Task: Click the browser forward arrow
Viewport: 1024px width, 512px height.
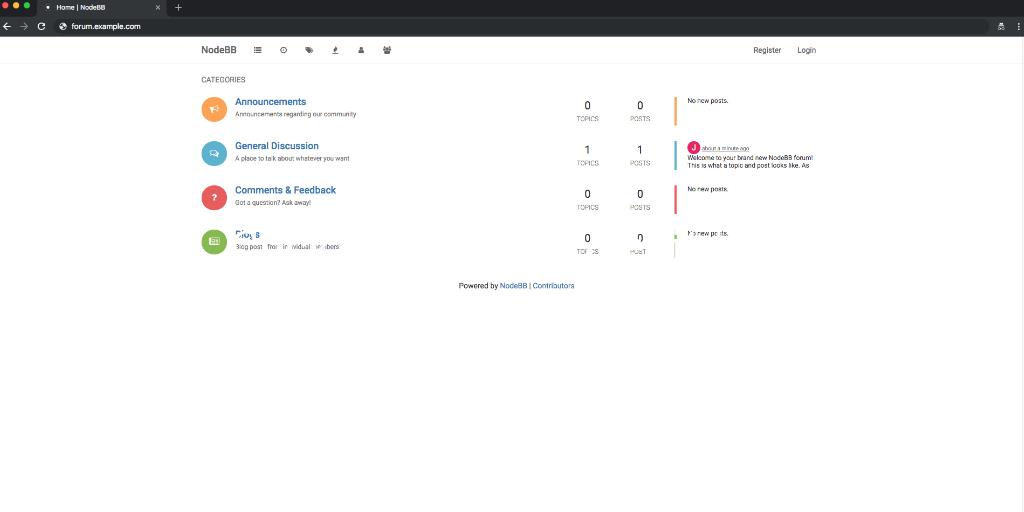Action: (x=24, y=26)
